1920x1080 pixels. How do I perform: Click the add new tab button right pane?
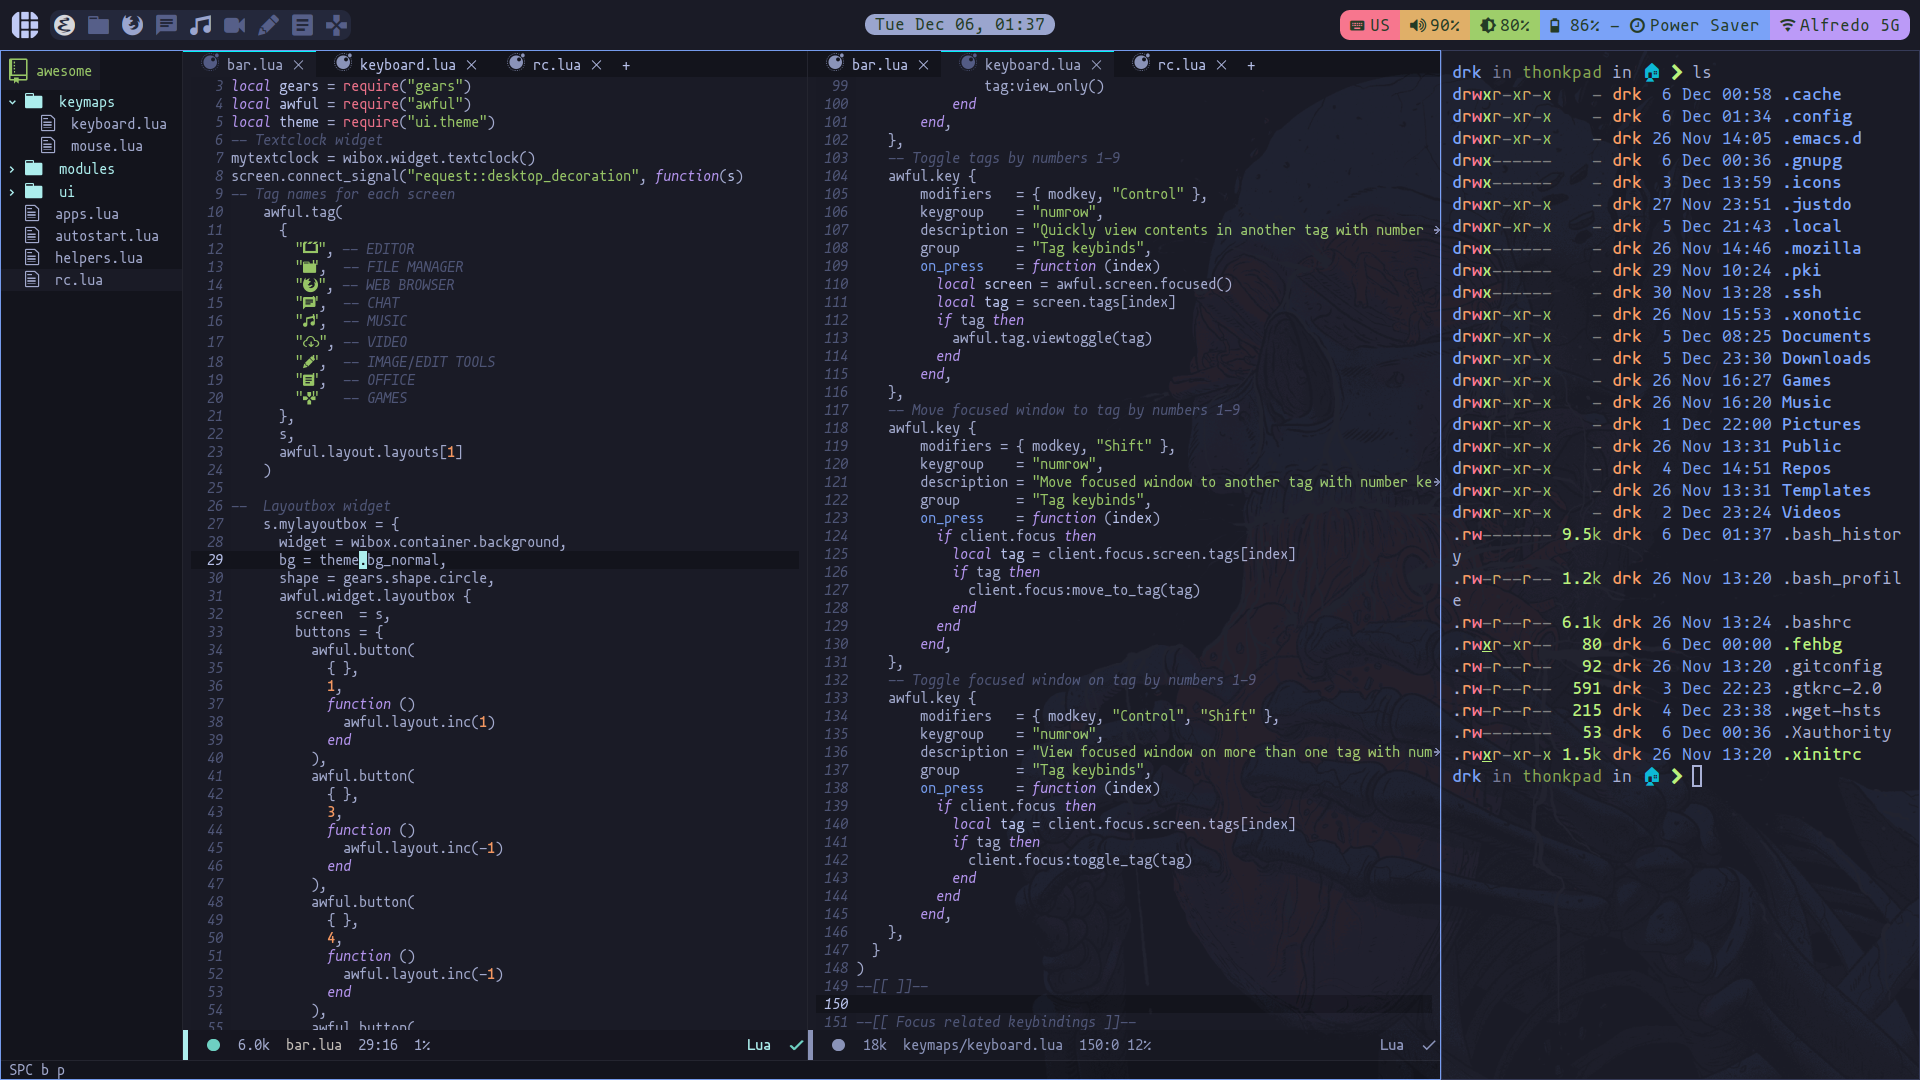1251,65
